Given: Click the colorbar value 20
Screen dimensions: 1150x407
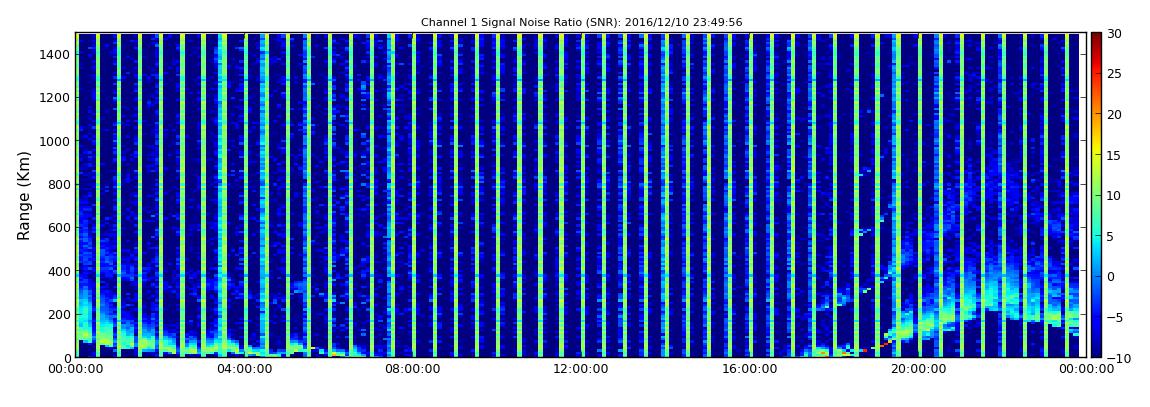Looking at the screenshot, I should 1114,114.
